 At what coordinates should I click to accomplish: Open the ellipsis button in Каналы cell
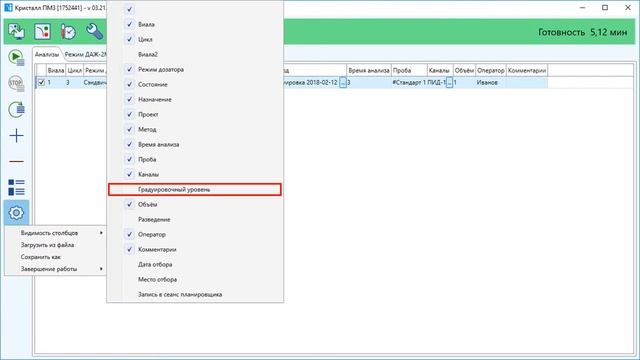tap(449, 82)
